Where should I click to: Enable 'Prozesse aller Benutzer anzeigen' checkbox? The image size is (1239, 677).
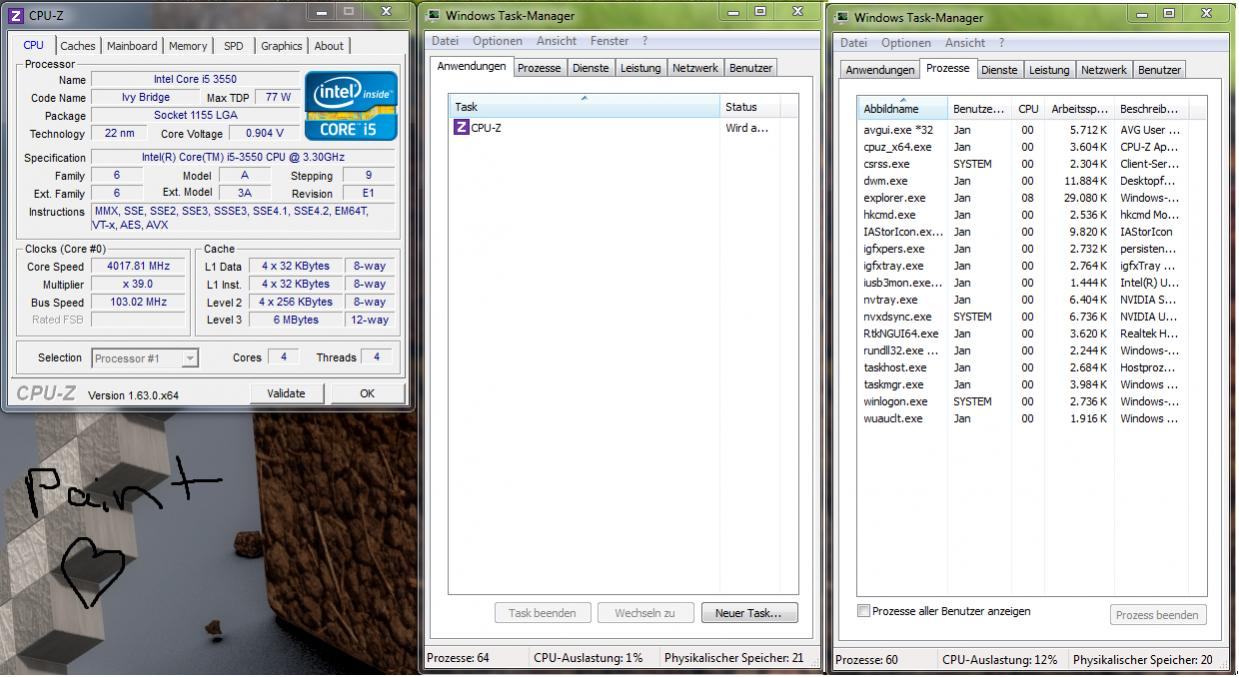[x=864, y=611]
